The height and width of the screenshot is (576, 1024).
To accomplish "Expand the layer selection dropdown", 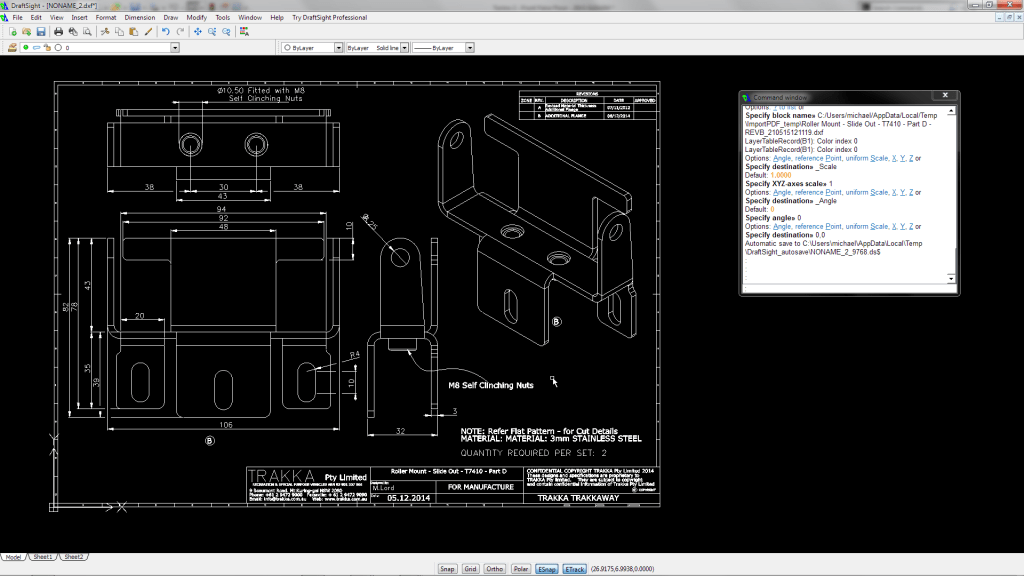I will pos(175,47).
